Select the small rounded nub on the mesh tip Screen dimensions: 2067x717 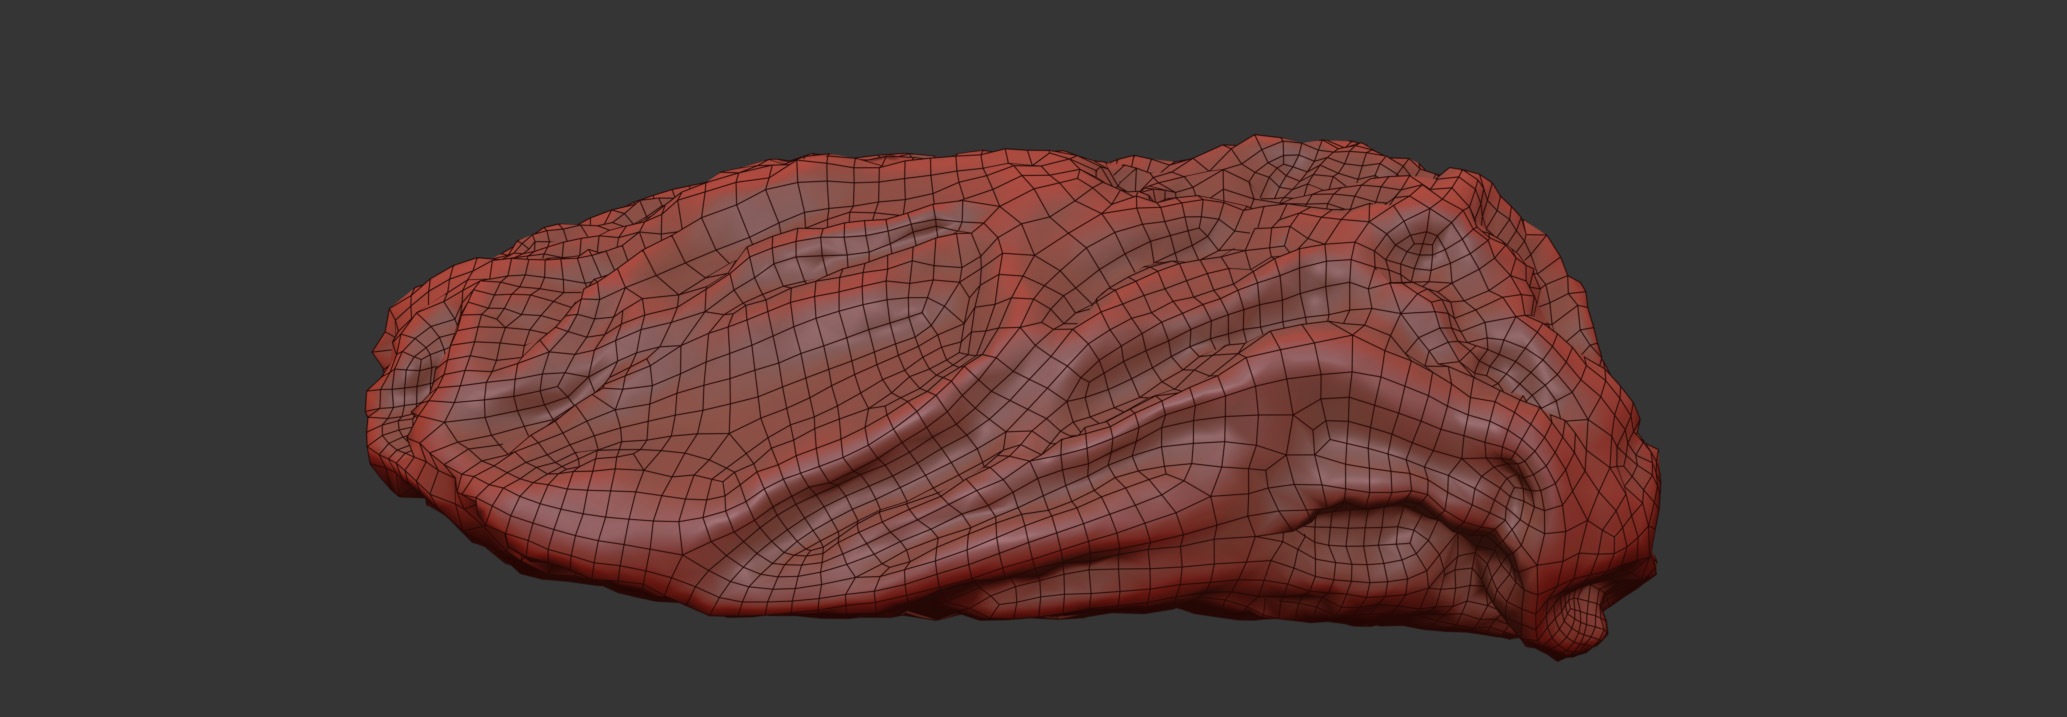(x=1580, y=620)
